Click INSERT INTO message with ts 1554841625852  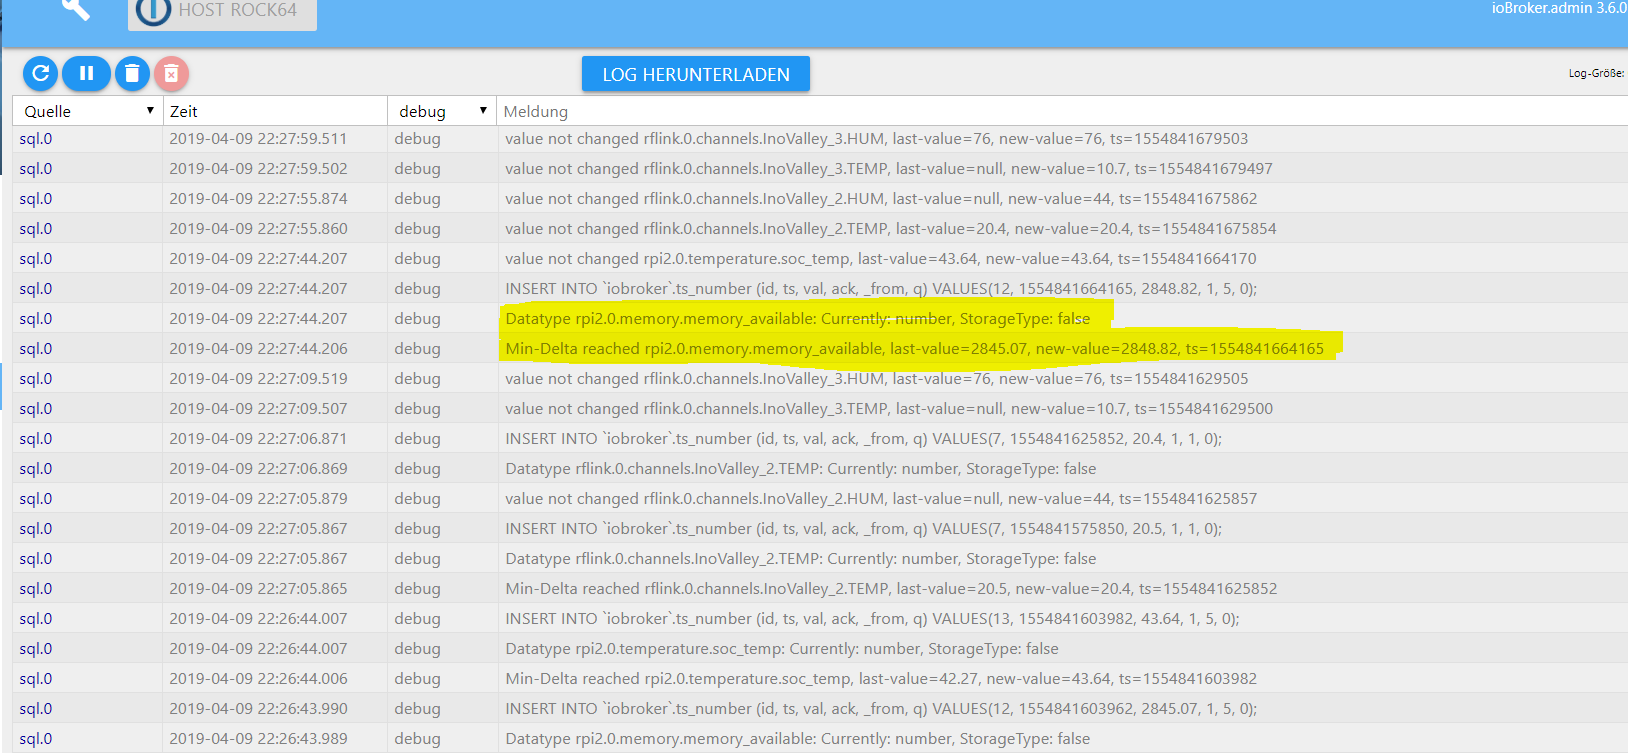click(x=863, y=439)
